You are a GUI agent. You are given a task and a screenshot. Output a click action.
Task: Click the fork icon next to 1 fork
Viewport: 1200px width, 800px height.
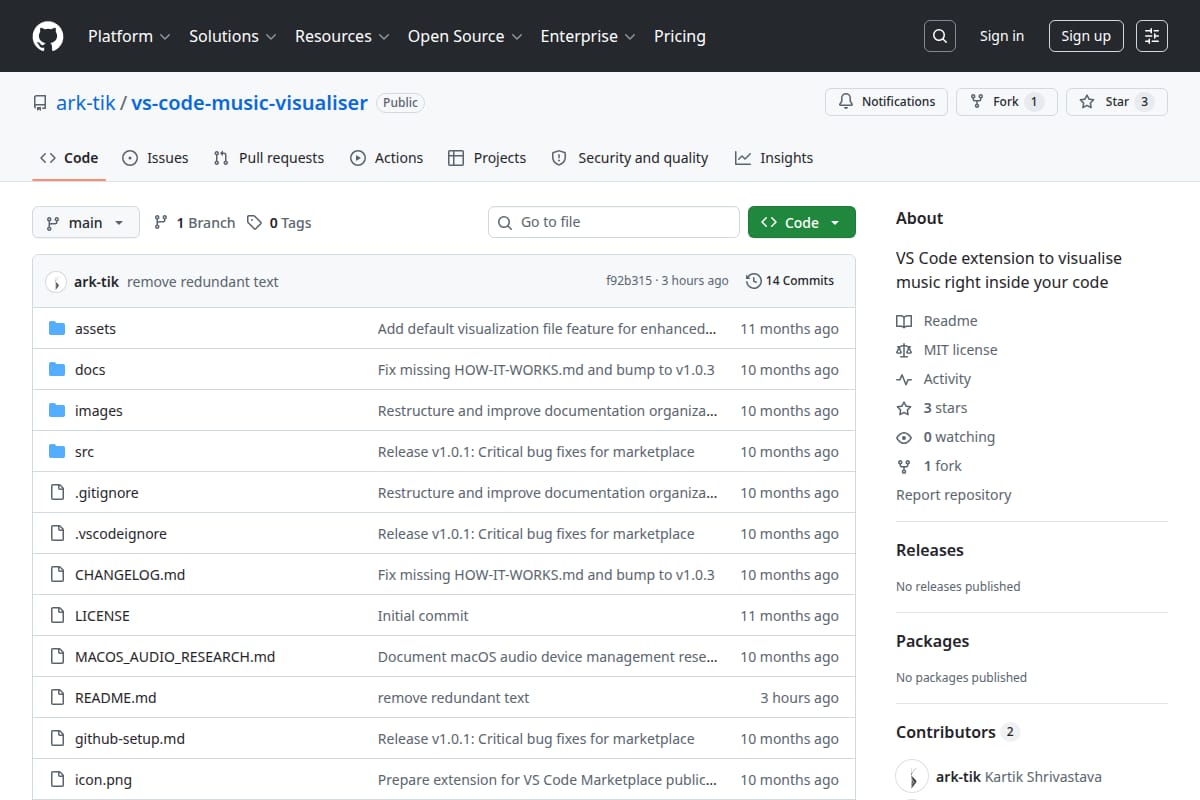[x=904, y=466]
